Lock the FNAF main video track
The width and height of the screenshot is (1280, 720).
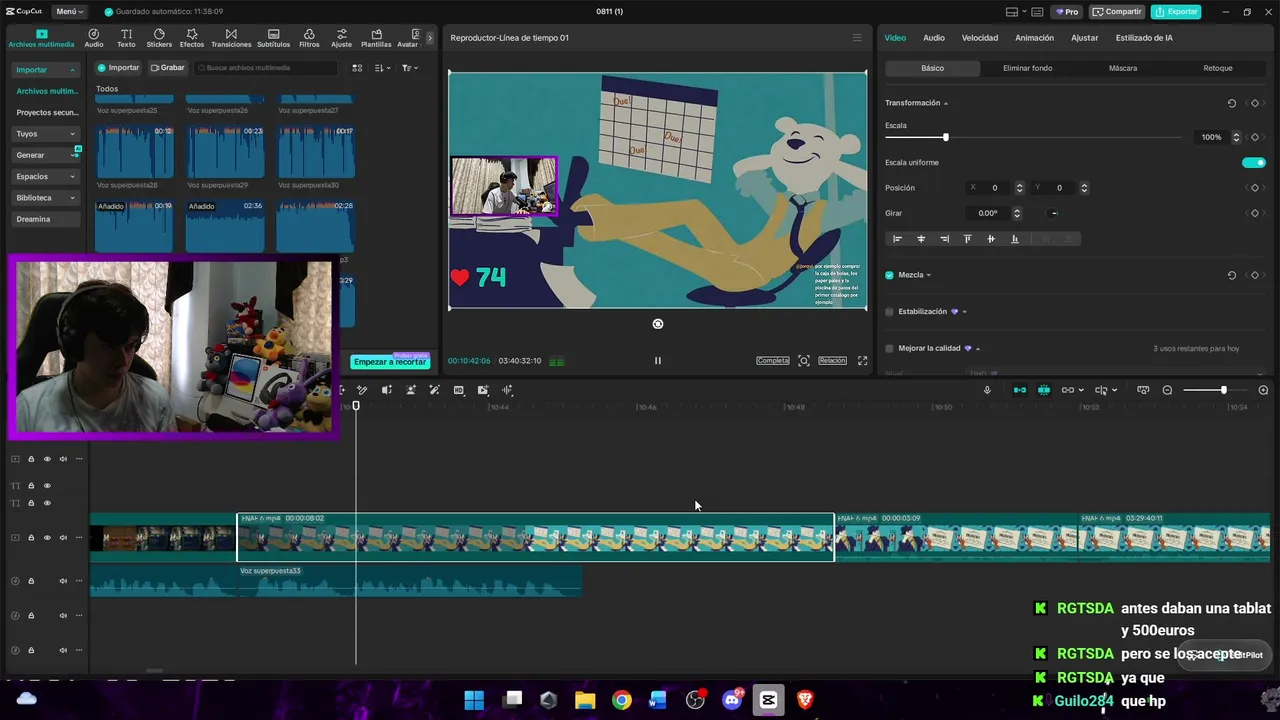coord(31,538)
